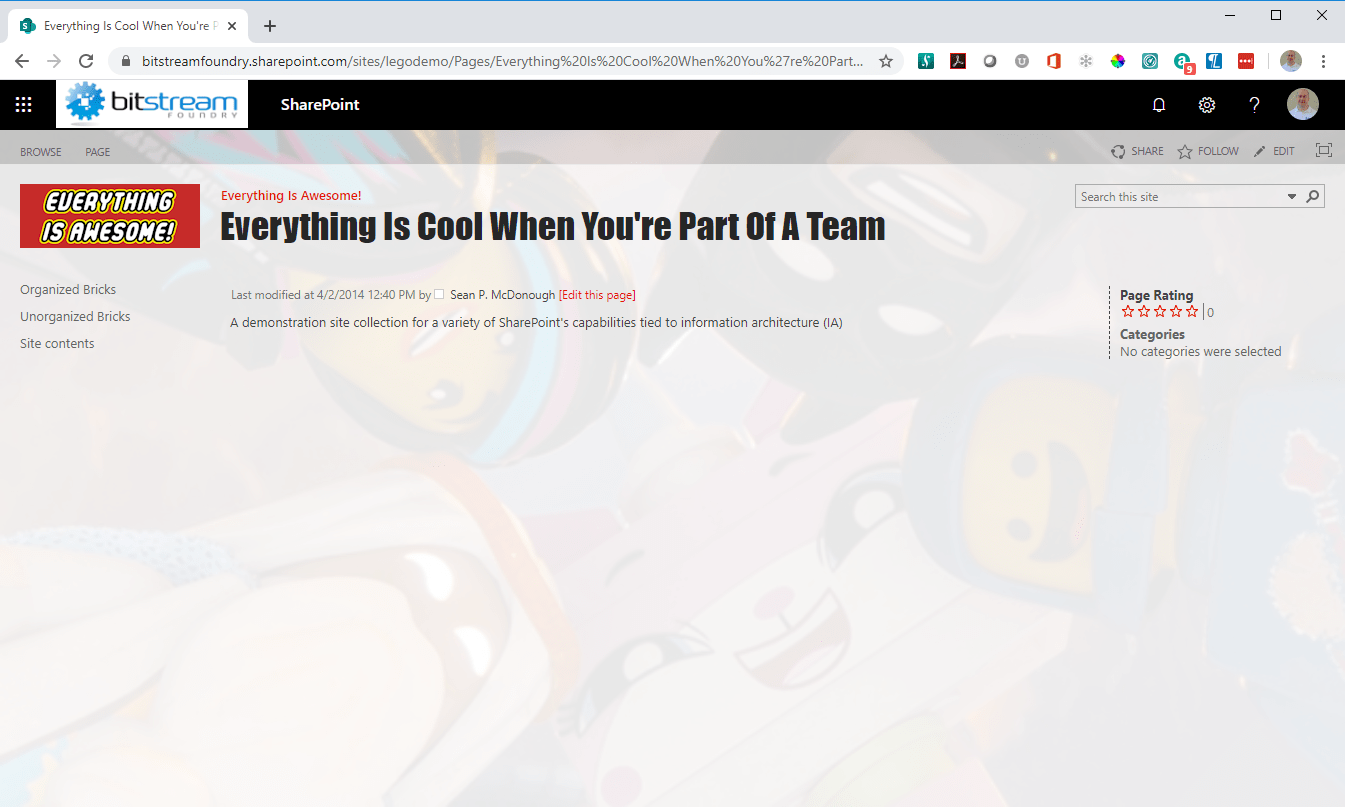The width and height of the screenshot is (1345, 807).
Task: Click the search magnifier icon
Action: click(x=1314, y=196)
